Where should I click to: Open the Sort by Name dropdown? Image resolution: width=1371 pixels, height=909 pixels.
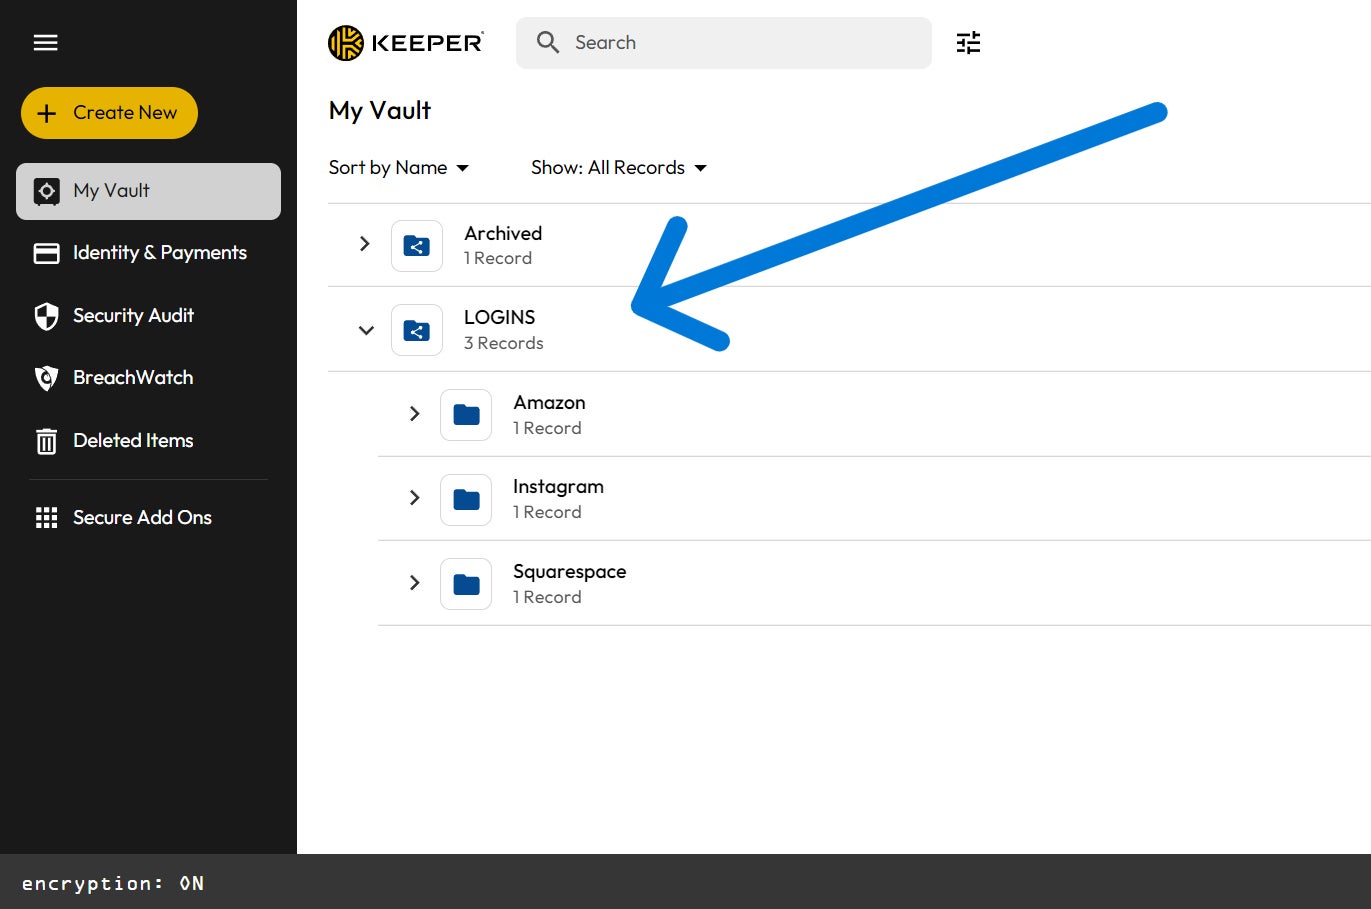(x=398, y=168)
